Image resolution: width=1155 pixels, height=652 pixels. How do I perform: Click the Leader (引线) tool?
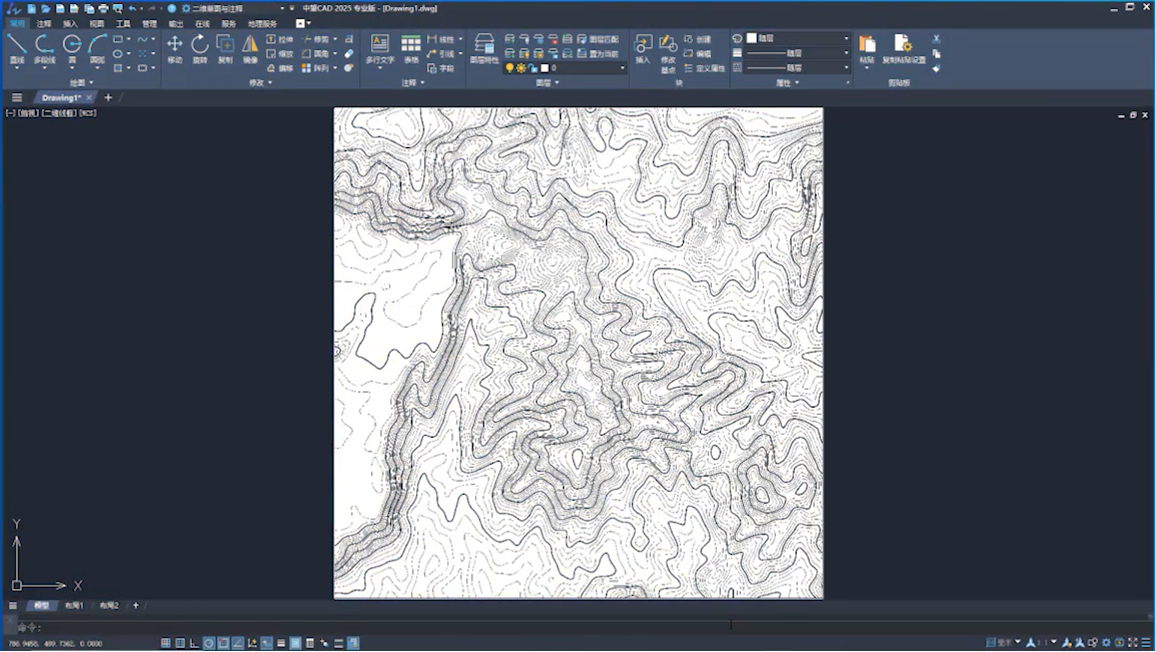pos(441,54)
